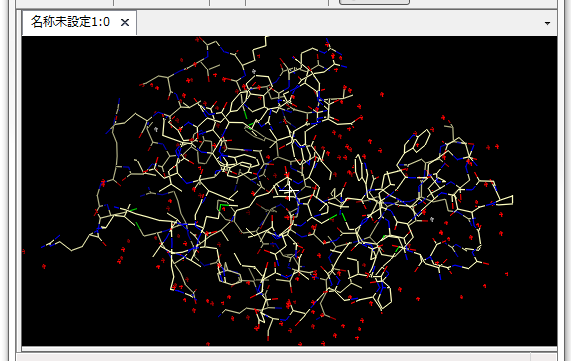Click the empty tab strip area
The image size is (571, 361).
[339, 23]
